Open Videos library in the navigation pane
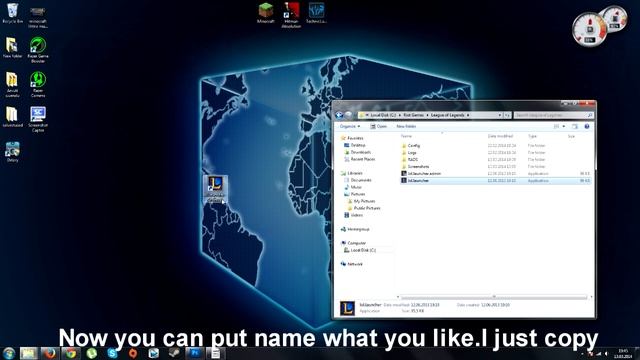This screenshot has width=640, height=360. pos(356,216)
